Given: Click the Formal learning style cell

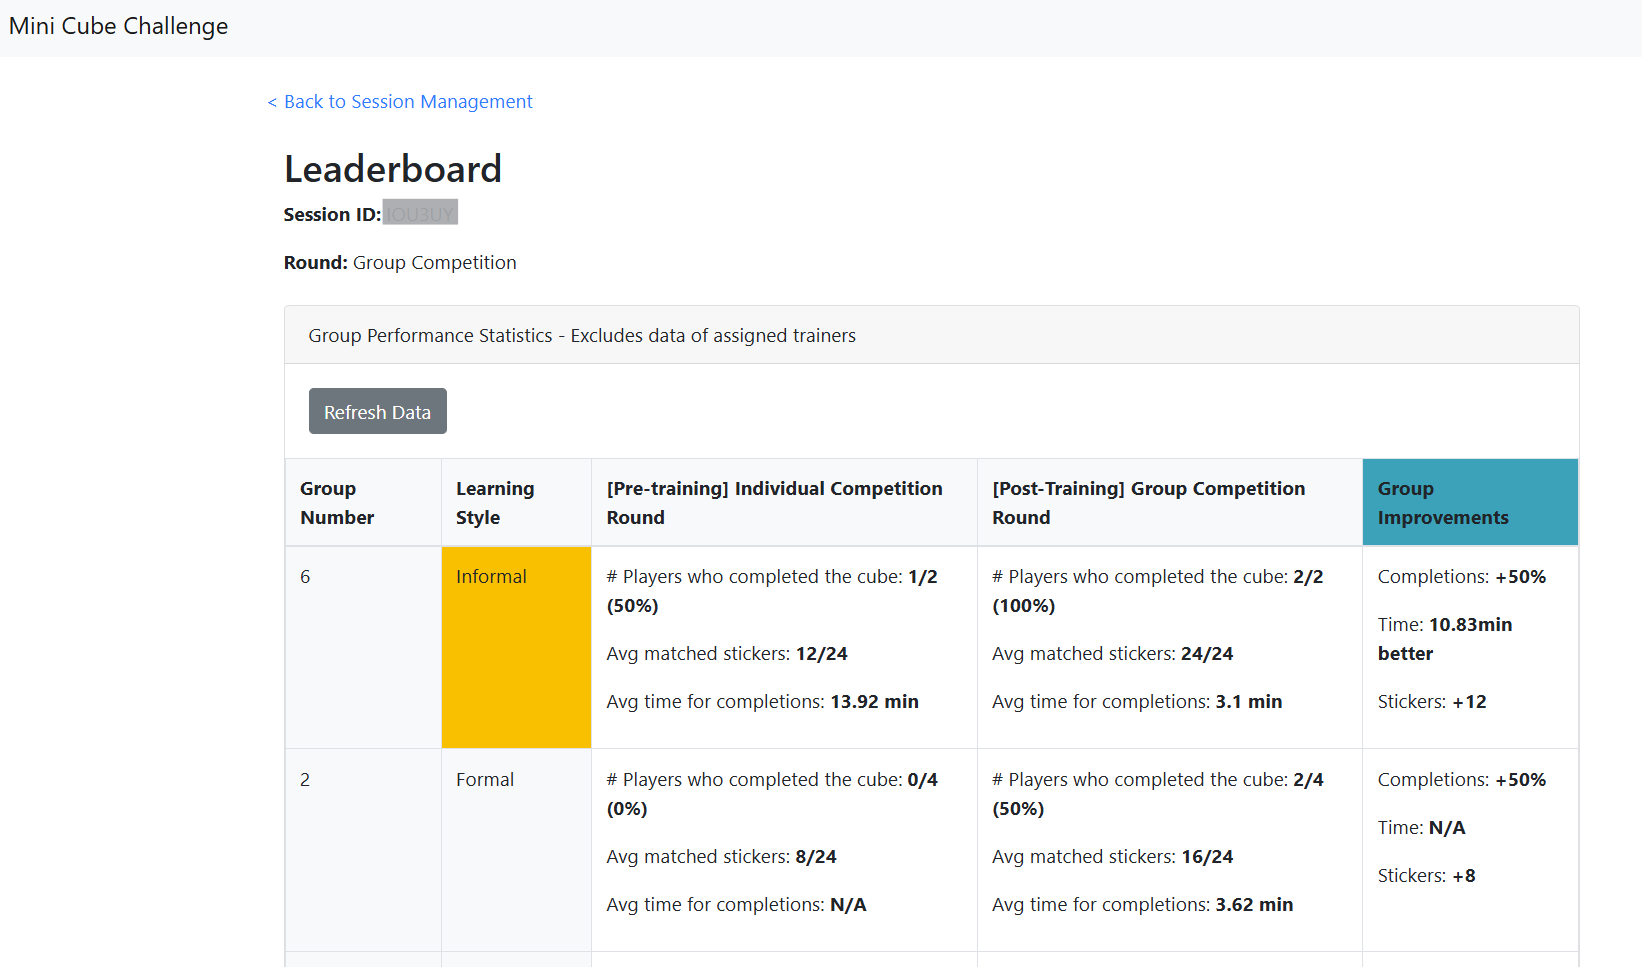Looking at the screenshot, I should (x=516, y=850).
